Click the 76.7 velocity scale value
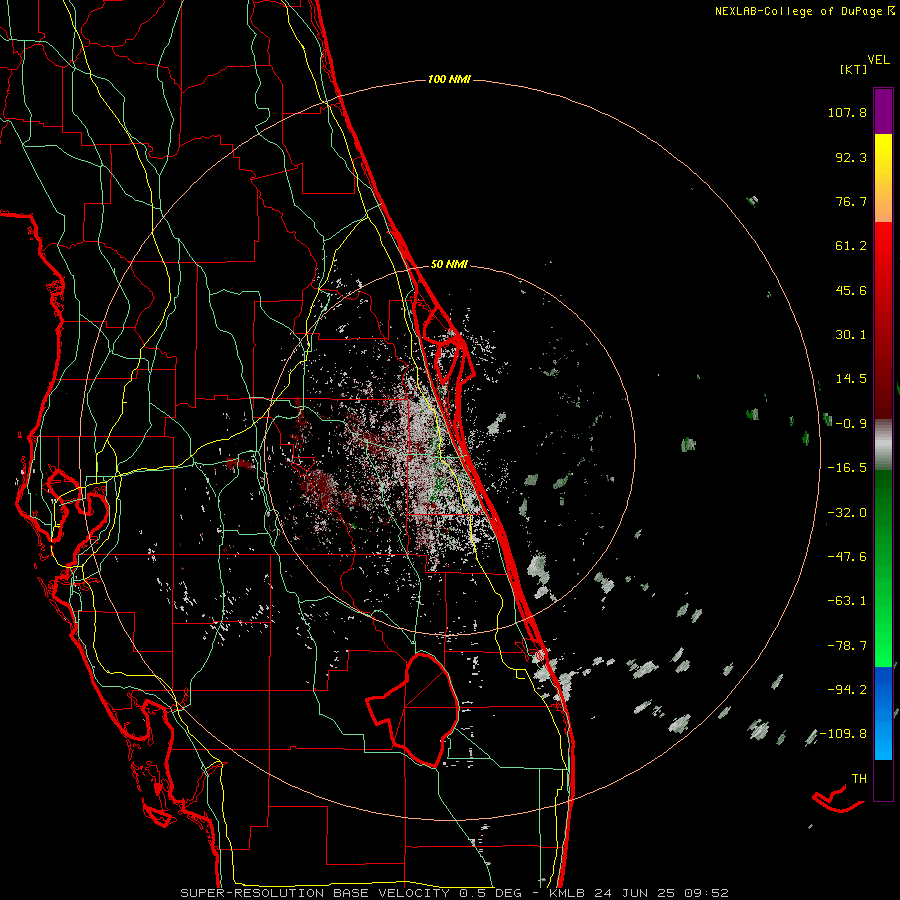Image resolution: width=900 pixels, height=900 pixels. [851, 201]
